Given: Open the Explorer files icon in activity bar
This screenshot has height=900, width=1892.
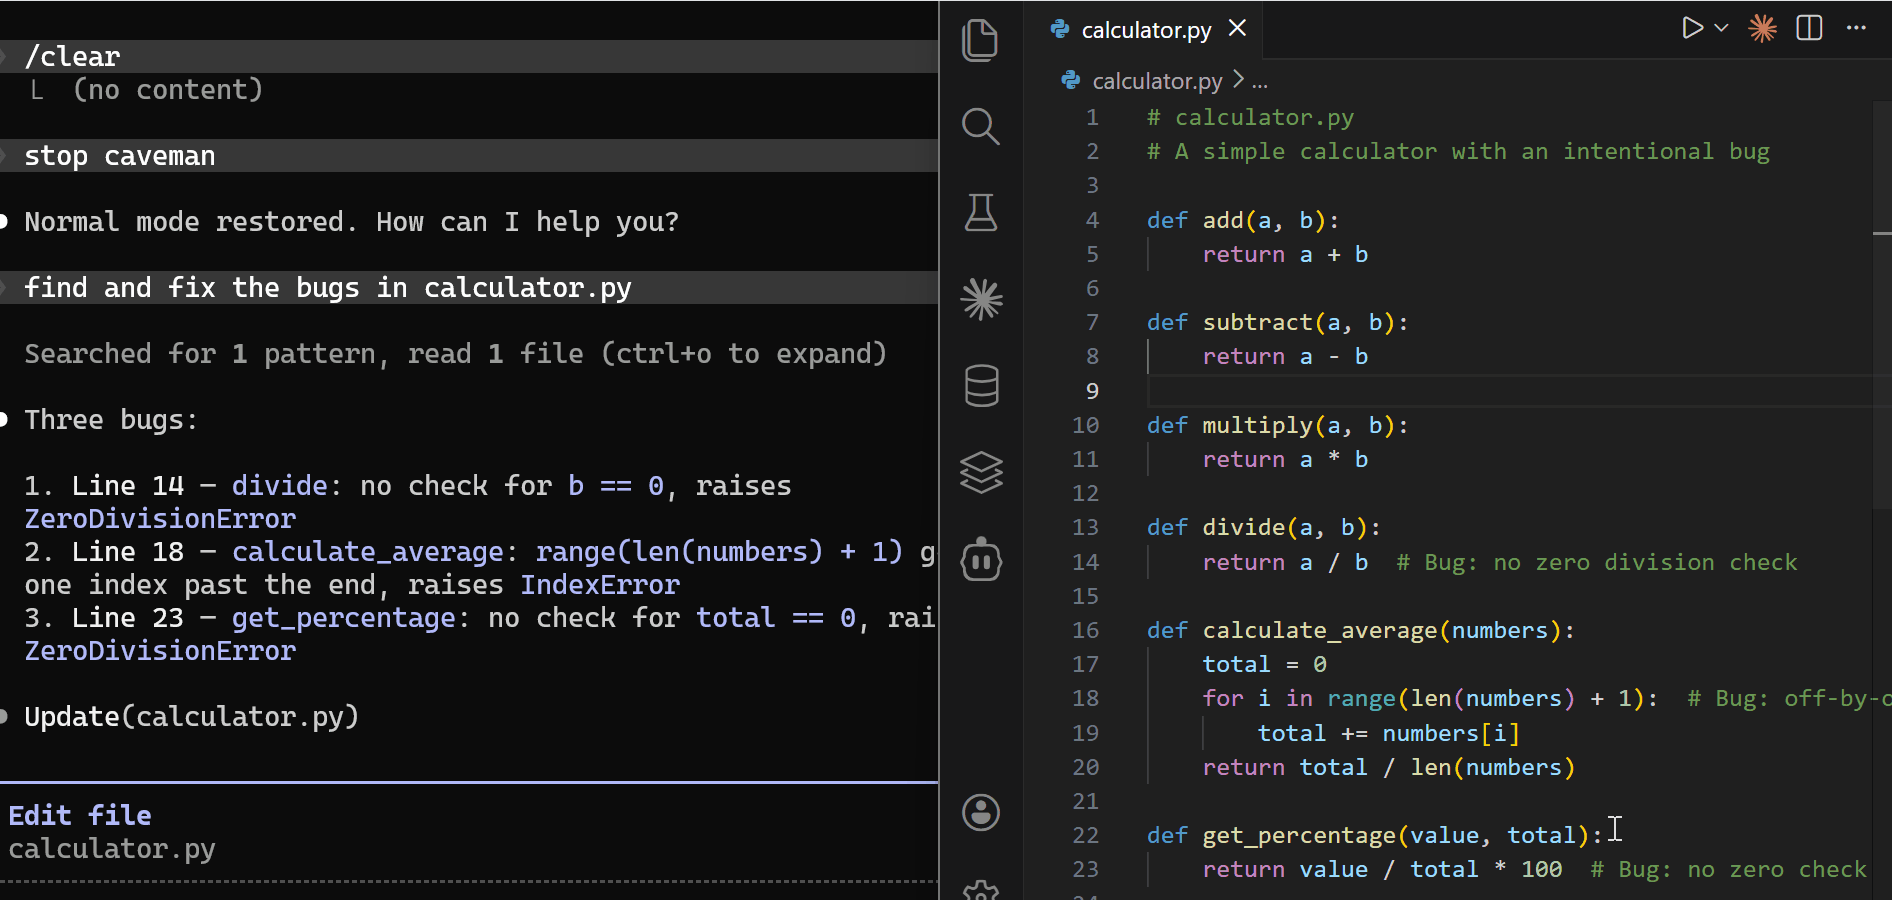Looking at the screenshot, I should 980,40.
